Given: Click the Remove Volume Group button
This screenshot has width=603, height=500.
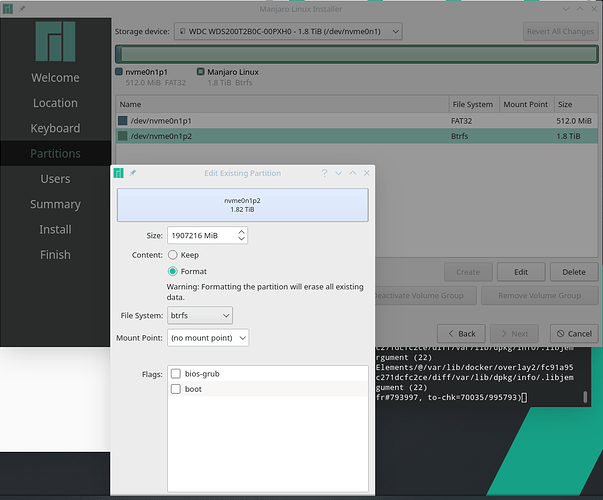Looking at the screenshot, I should point(540,295).
